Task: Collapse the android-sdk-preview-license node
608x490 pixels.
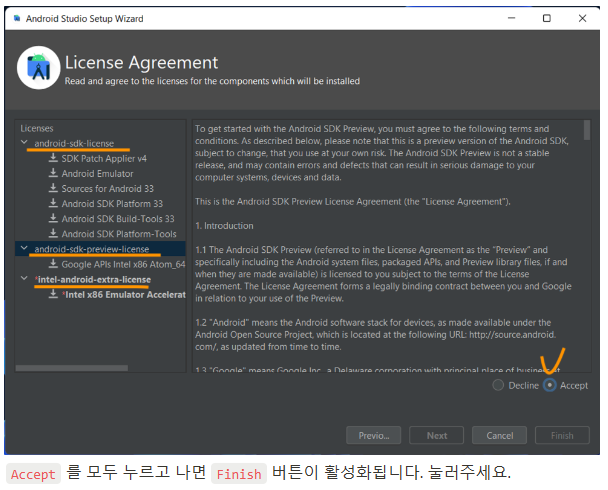Action: [x=24, y=248]
